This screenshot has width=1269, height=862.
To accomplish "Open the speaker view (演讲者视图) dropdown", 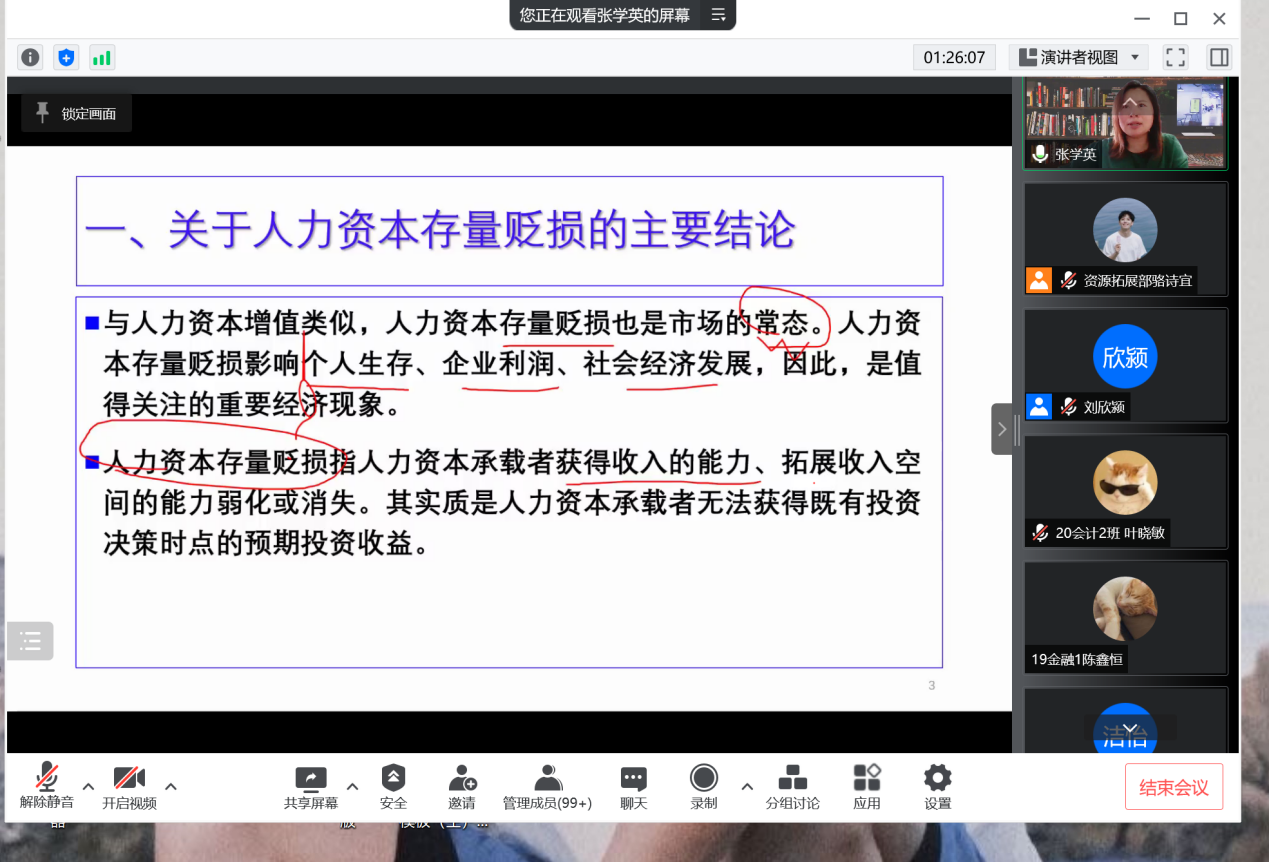I will coord(1078,57).
